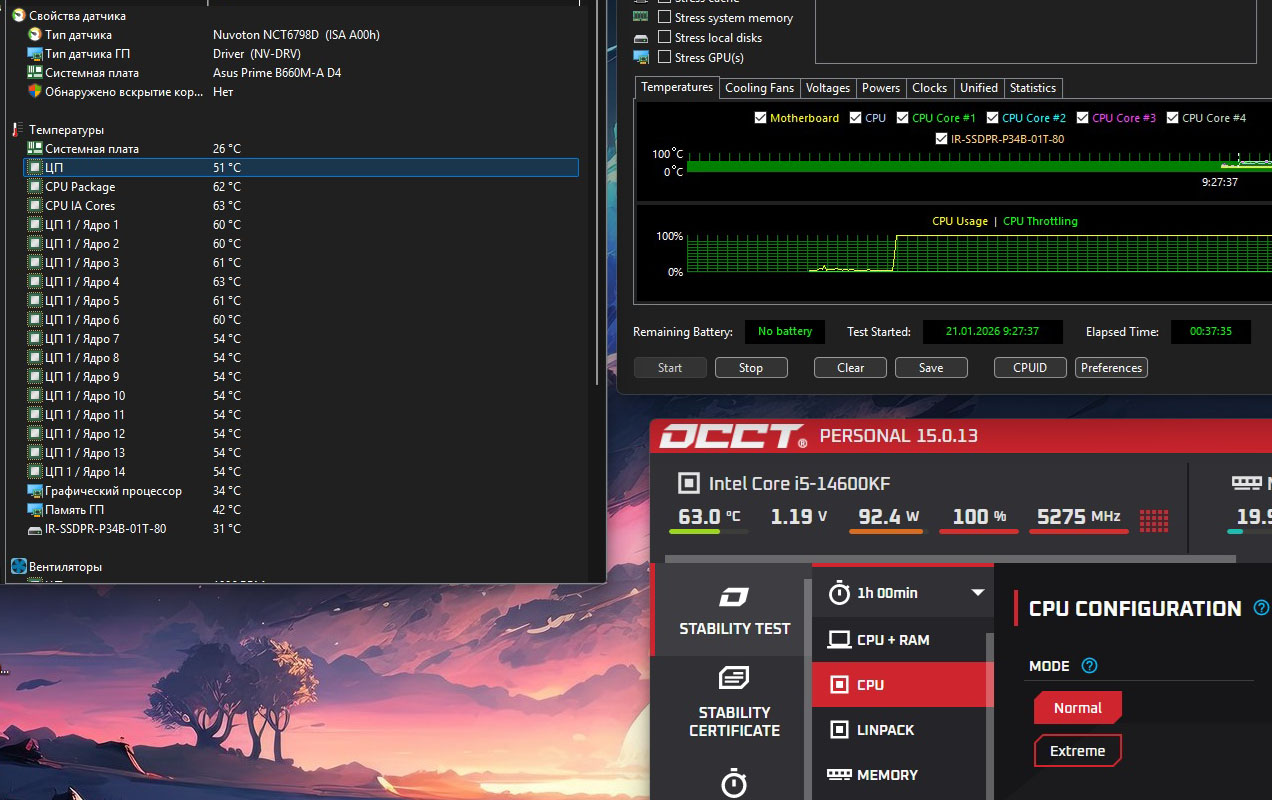Click the board icon of Системная плата 26 °C row
1272x800 pixels.
point(35,149)
